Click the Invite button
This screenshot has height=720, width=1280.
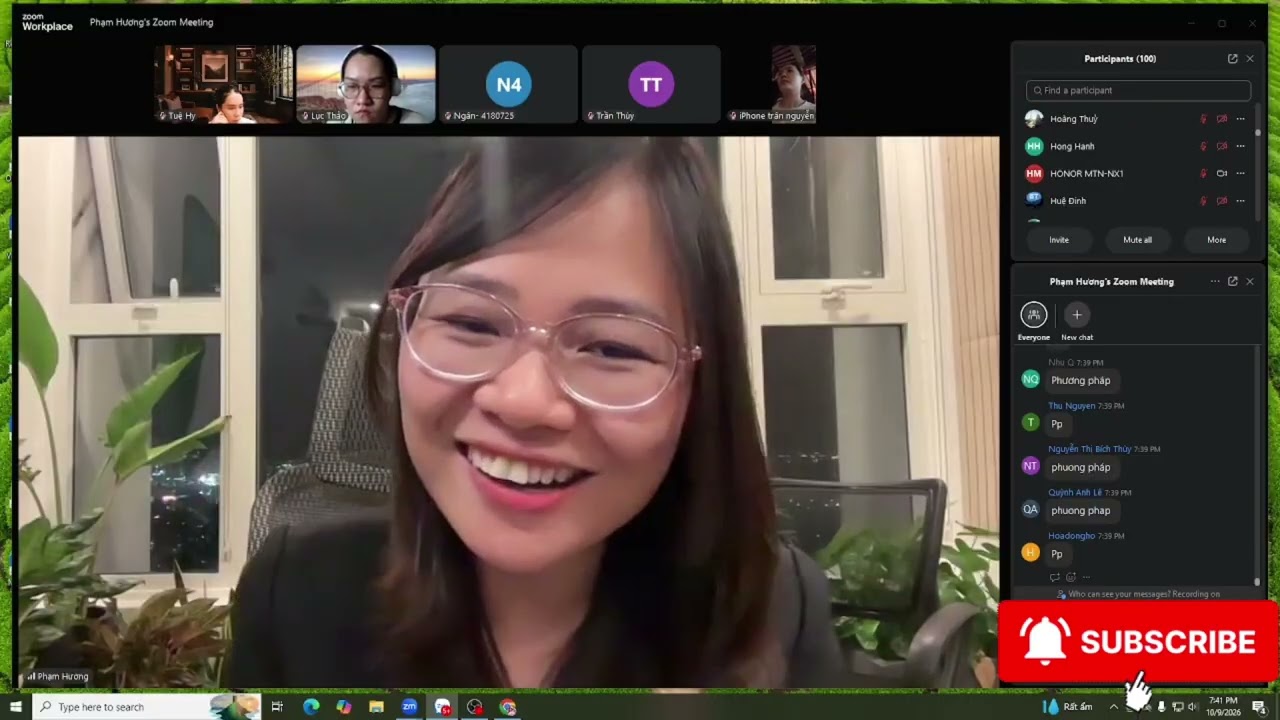1059,240
